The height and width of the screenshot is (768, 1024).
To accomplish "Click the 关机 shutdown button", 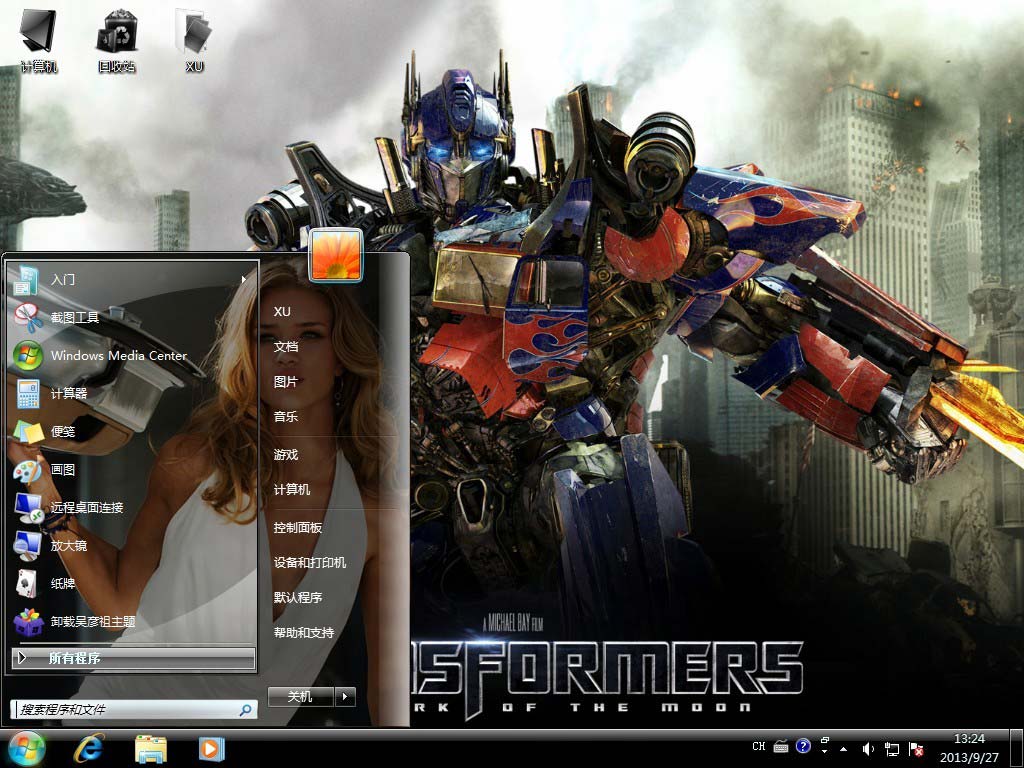I will point(300,696).
